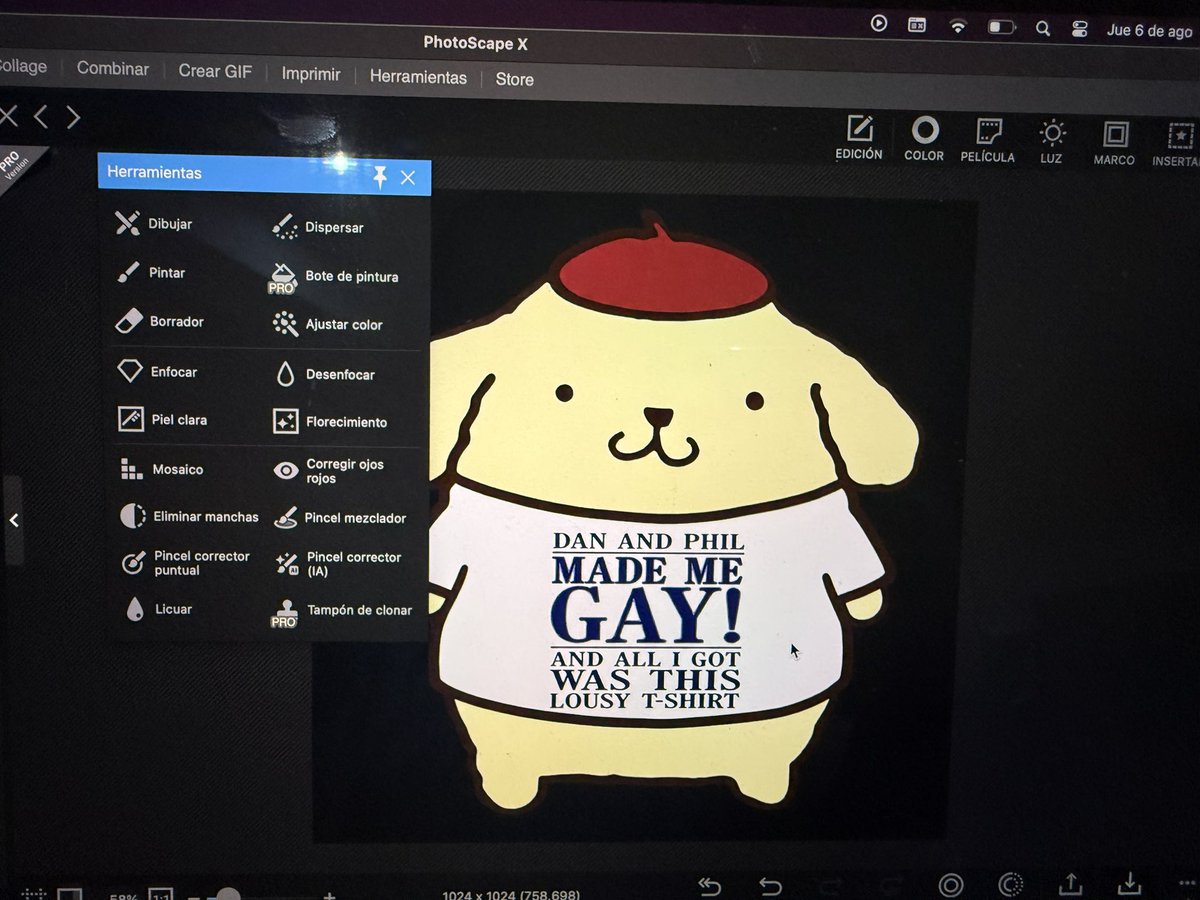1200x900 pixels.
Task: Select the Licuar liquify tool
Action: [158, 608]
